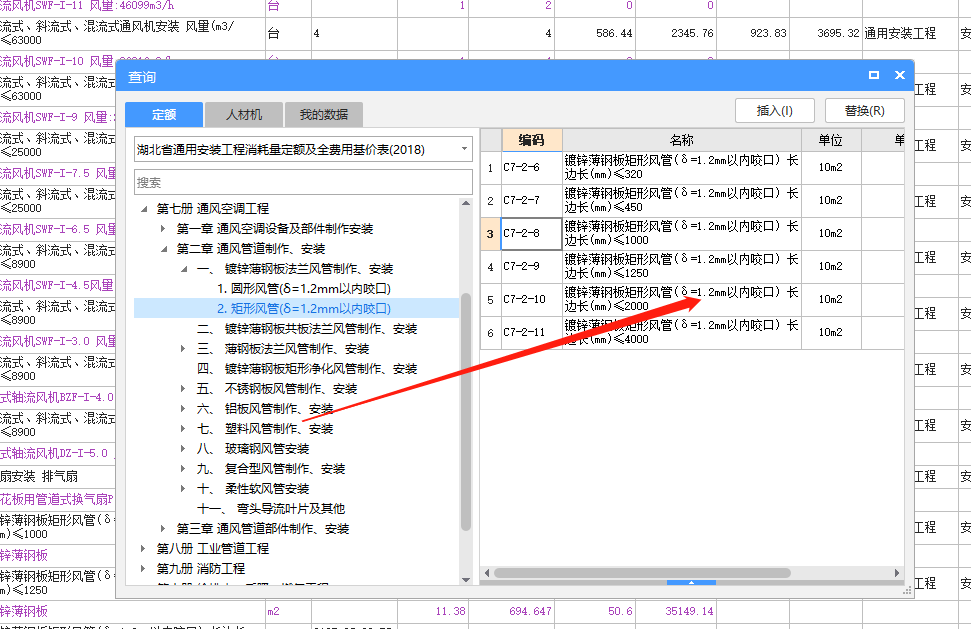Collapse 第二章 通风管道制作、安装
Image resolution: width=971 pixels, height=629 pixels.
click(163, 249)
